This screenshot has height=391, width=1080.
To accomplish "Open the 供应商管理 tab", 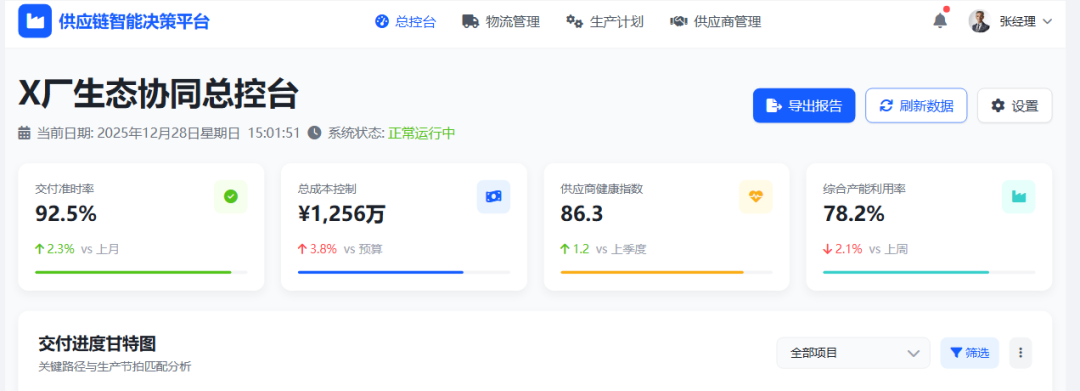I will coord(716,21).
